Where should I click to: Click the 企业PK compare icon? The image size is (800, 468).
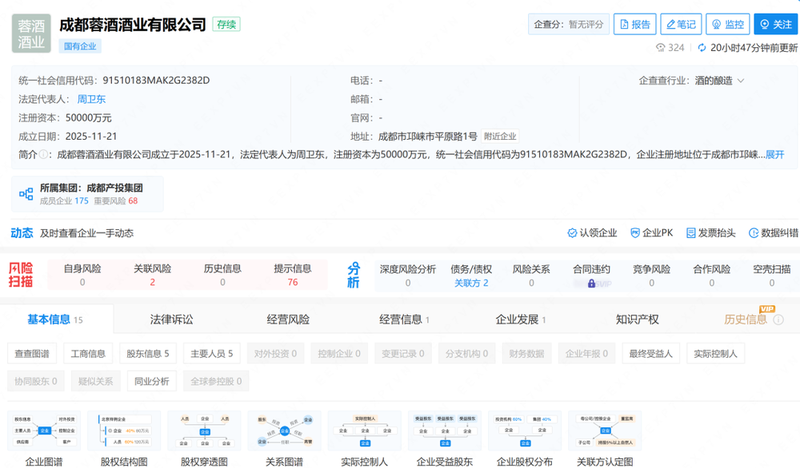[x=635, y=233]
